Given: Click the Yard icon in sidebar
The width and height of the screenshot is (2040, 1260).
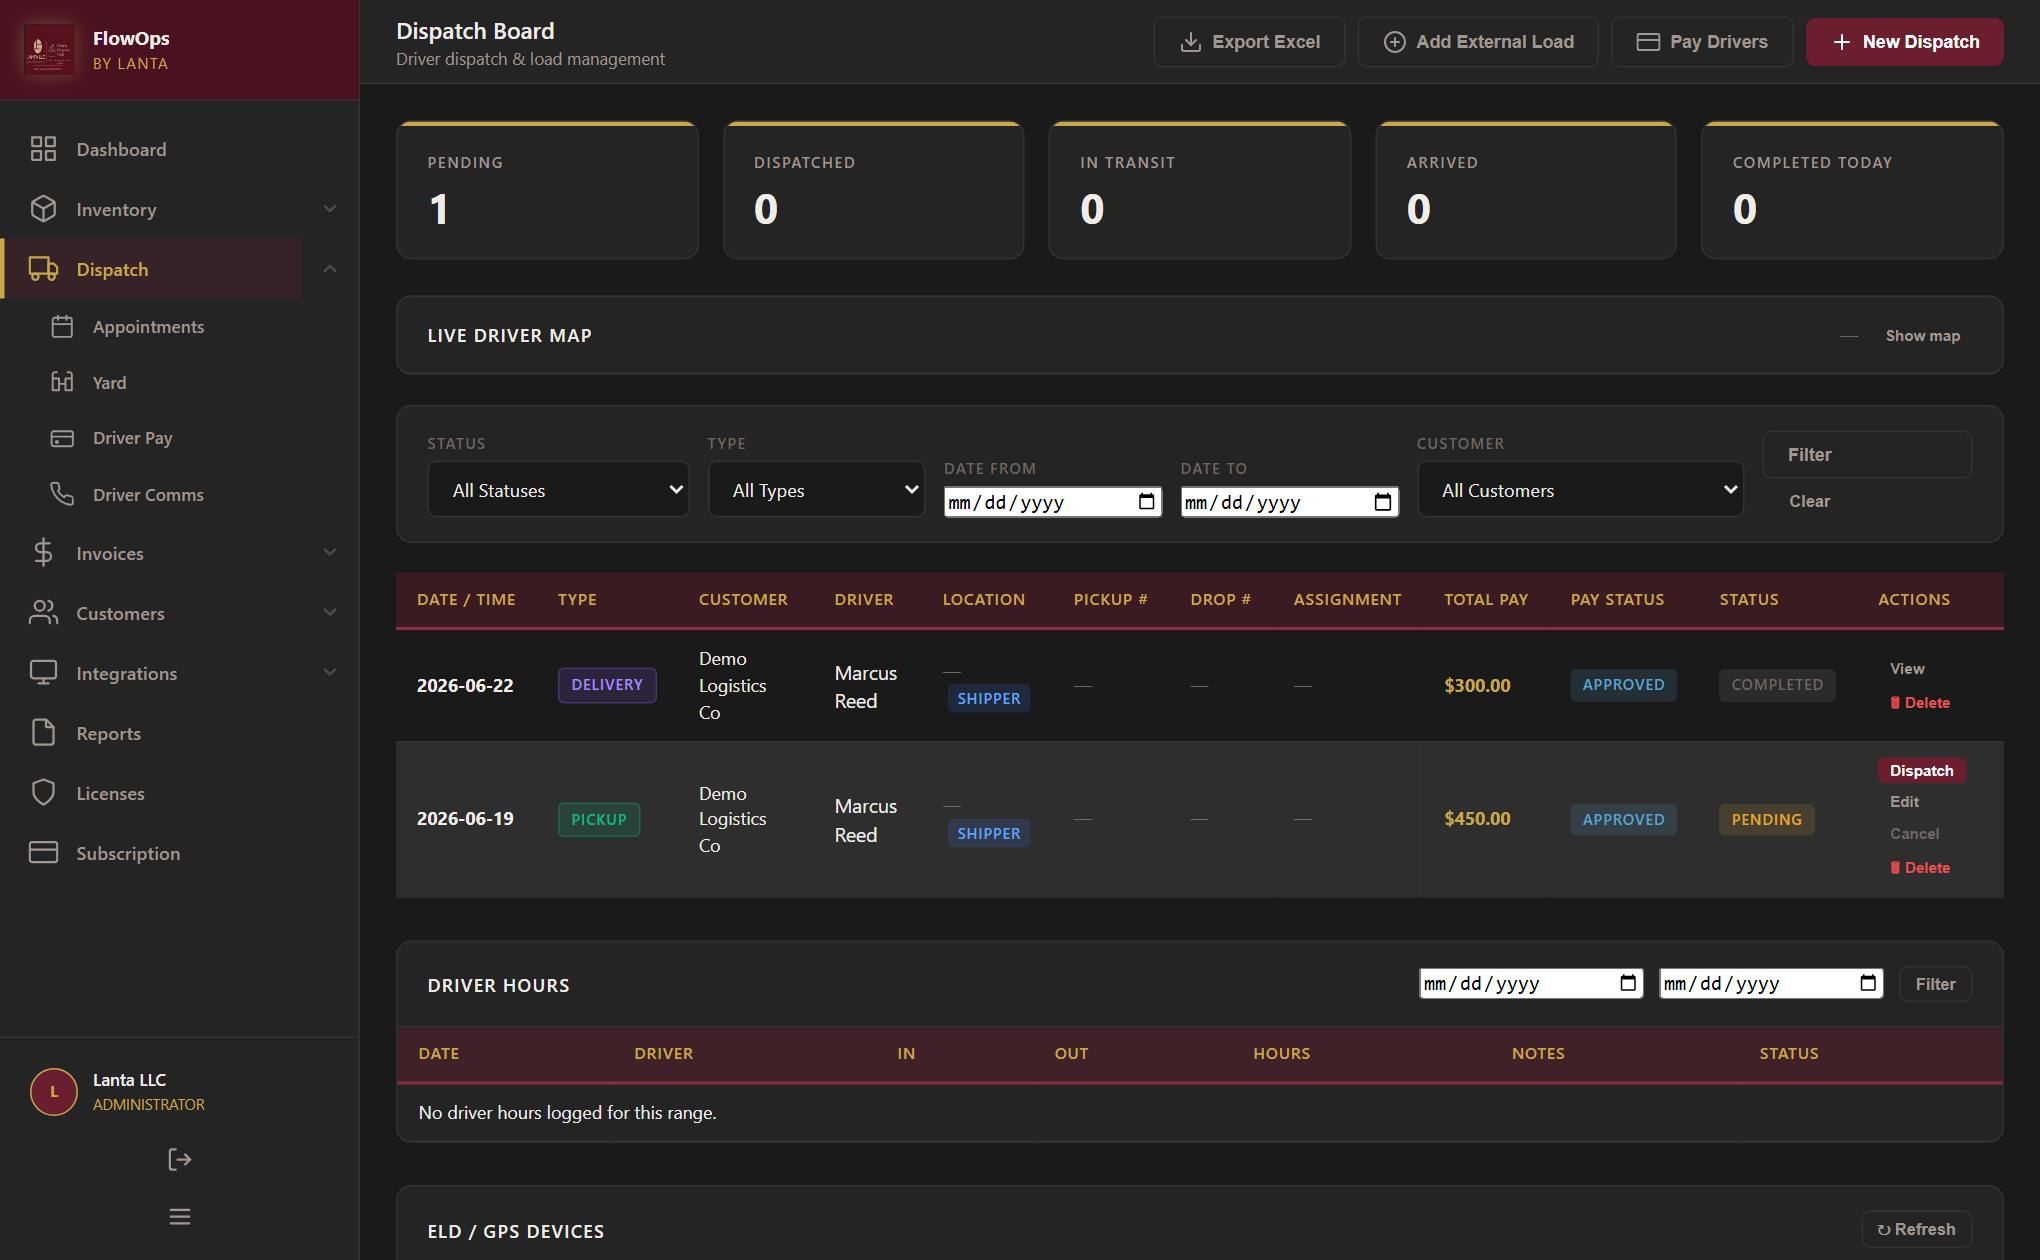Looking at the screenshot, I should (x=62, y=382).
